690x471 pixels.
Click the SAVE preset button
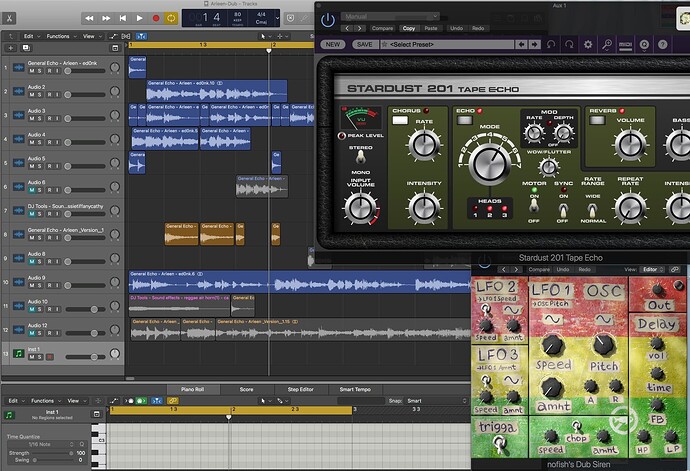[365, 44]
